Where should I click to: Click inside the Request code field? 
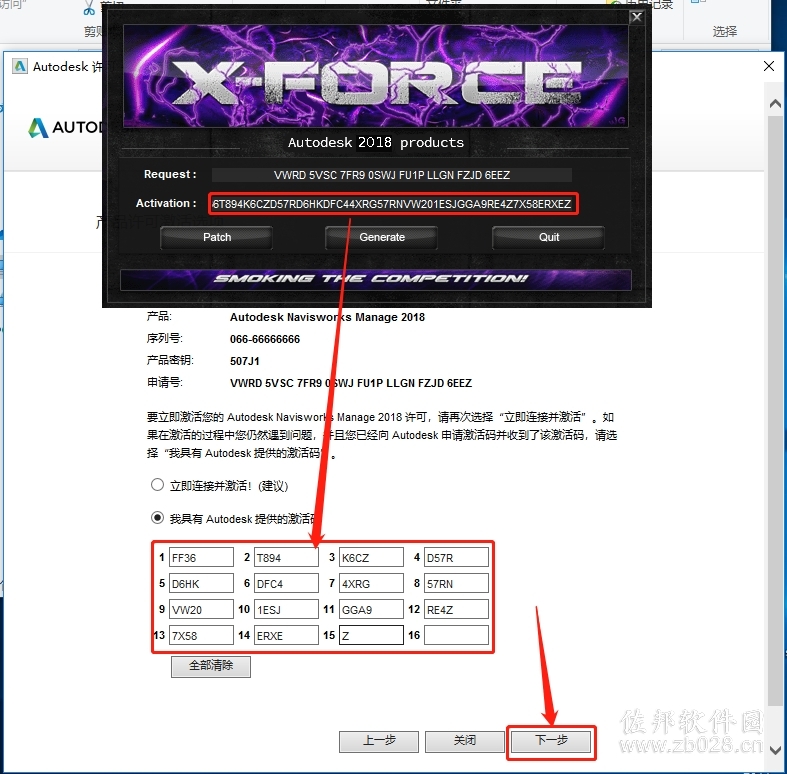click(x=391, y=175)
